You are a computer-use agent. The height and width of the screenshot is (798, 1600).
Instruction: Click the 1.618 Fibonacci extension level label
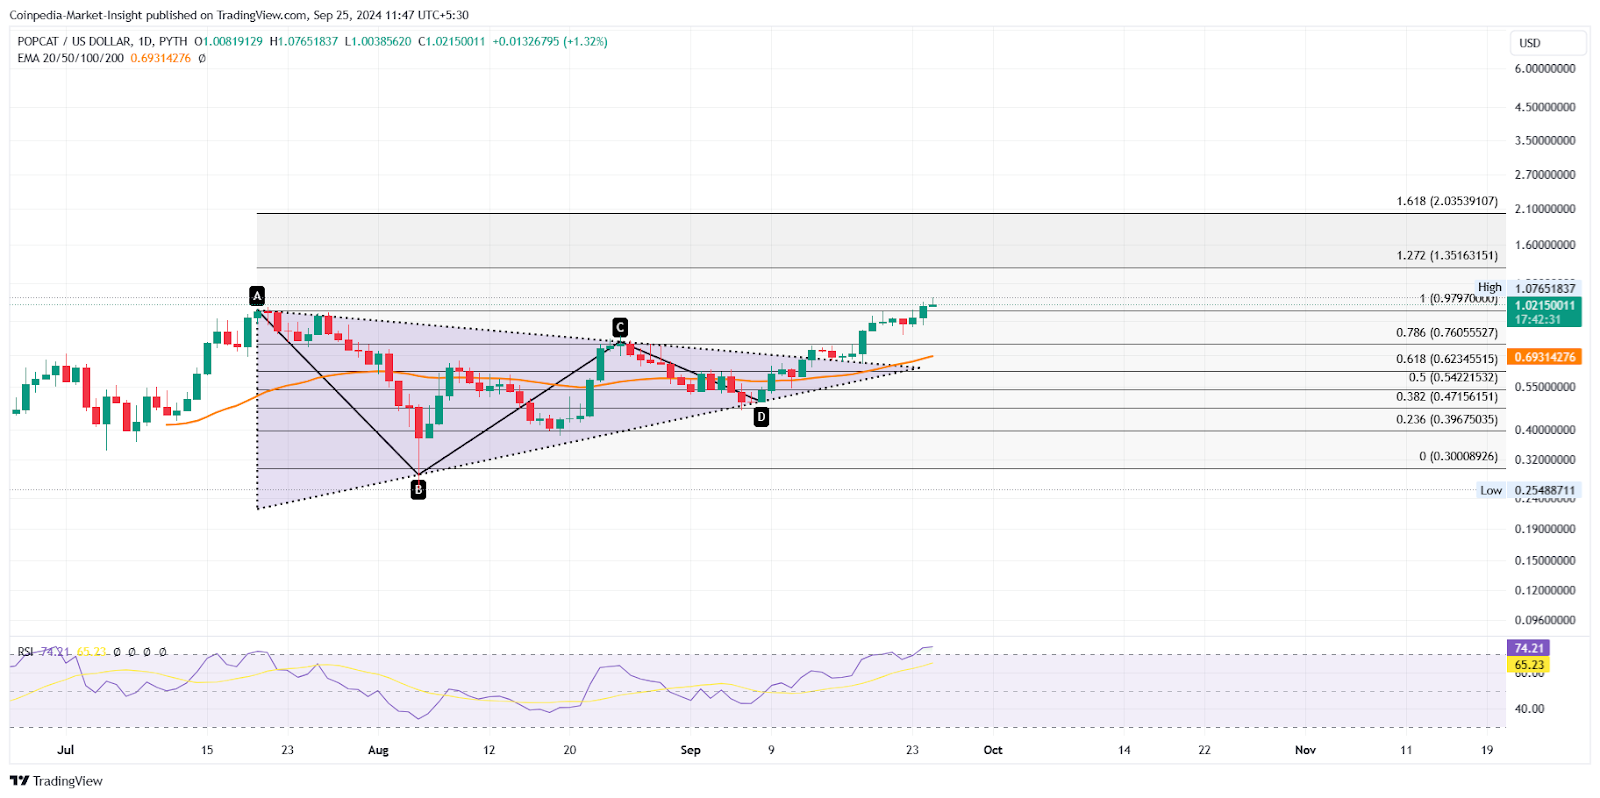tap(1446, 201)
